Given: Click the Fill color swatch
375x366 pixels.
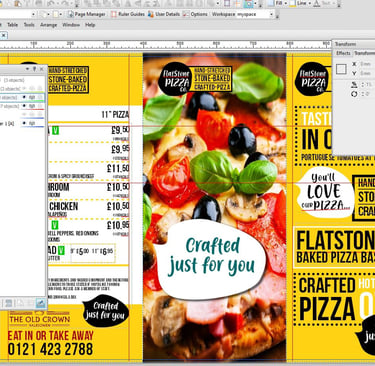Looking at the screenshot, I should [x=271, y=3].
